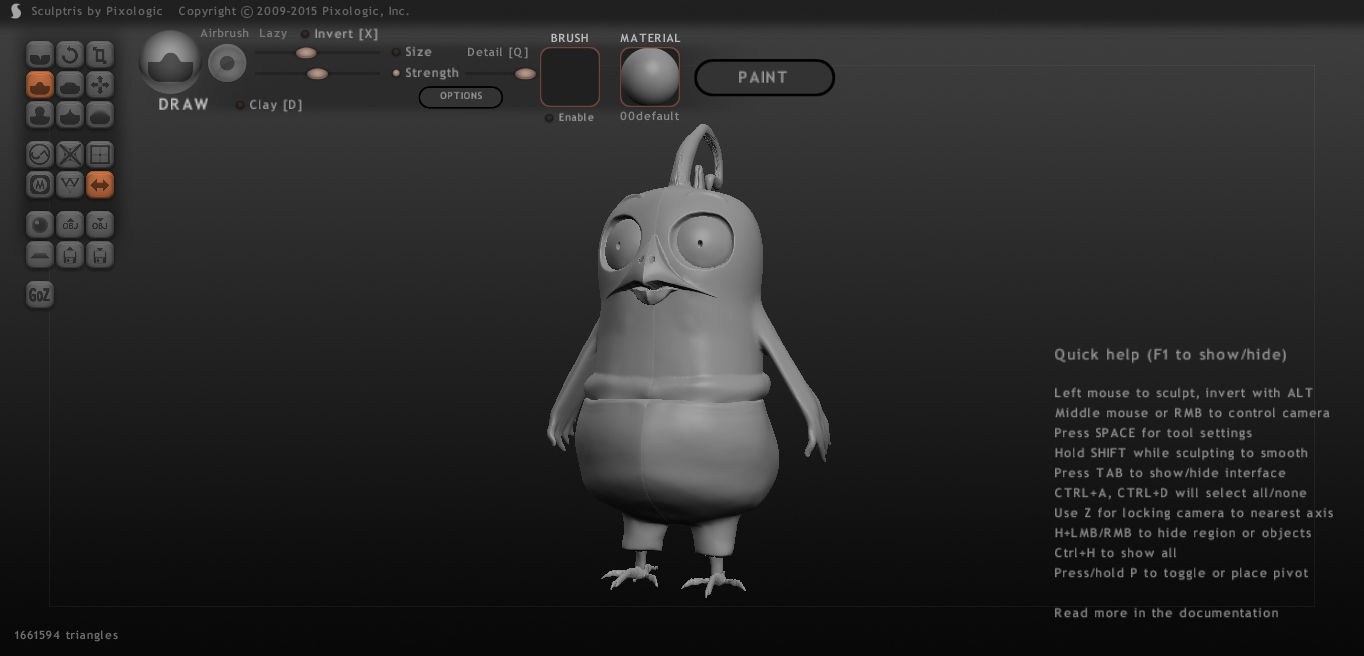Image resolution: width=1364 pixels, height=656 pixels.
Task: Open the Options panel
Action: [460, 97]
